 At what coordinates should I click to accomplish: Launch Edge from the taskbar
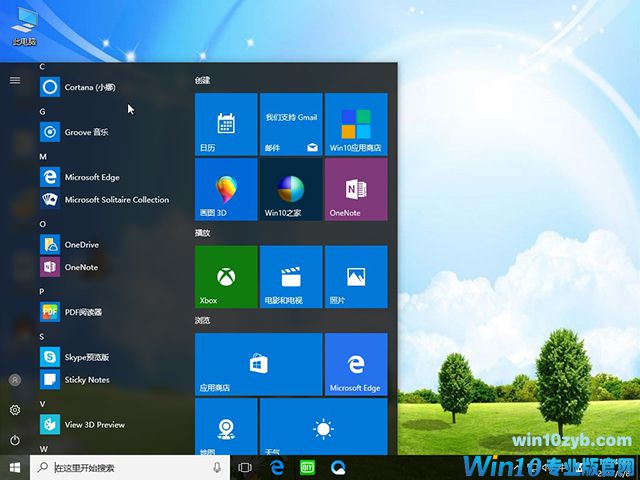pyautogui.click(x=277, y=468)
